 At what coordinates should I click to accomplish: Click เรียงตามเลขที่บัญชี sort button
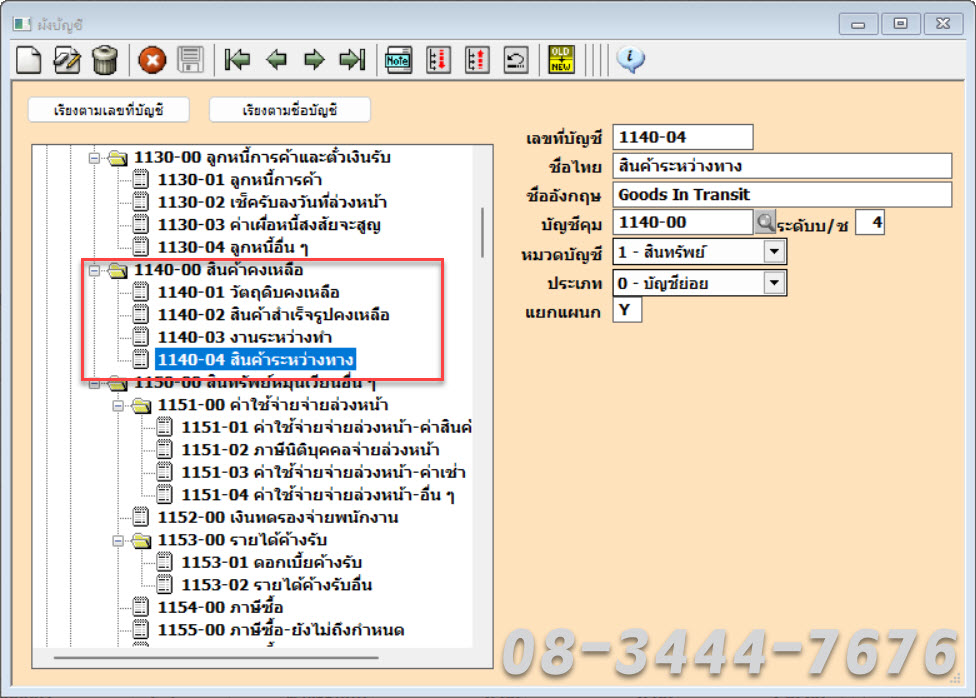coord(109,110)
